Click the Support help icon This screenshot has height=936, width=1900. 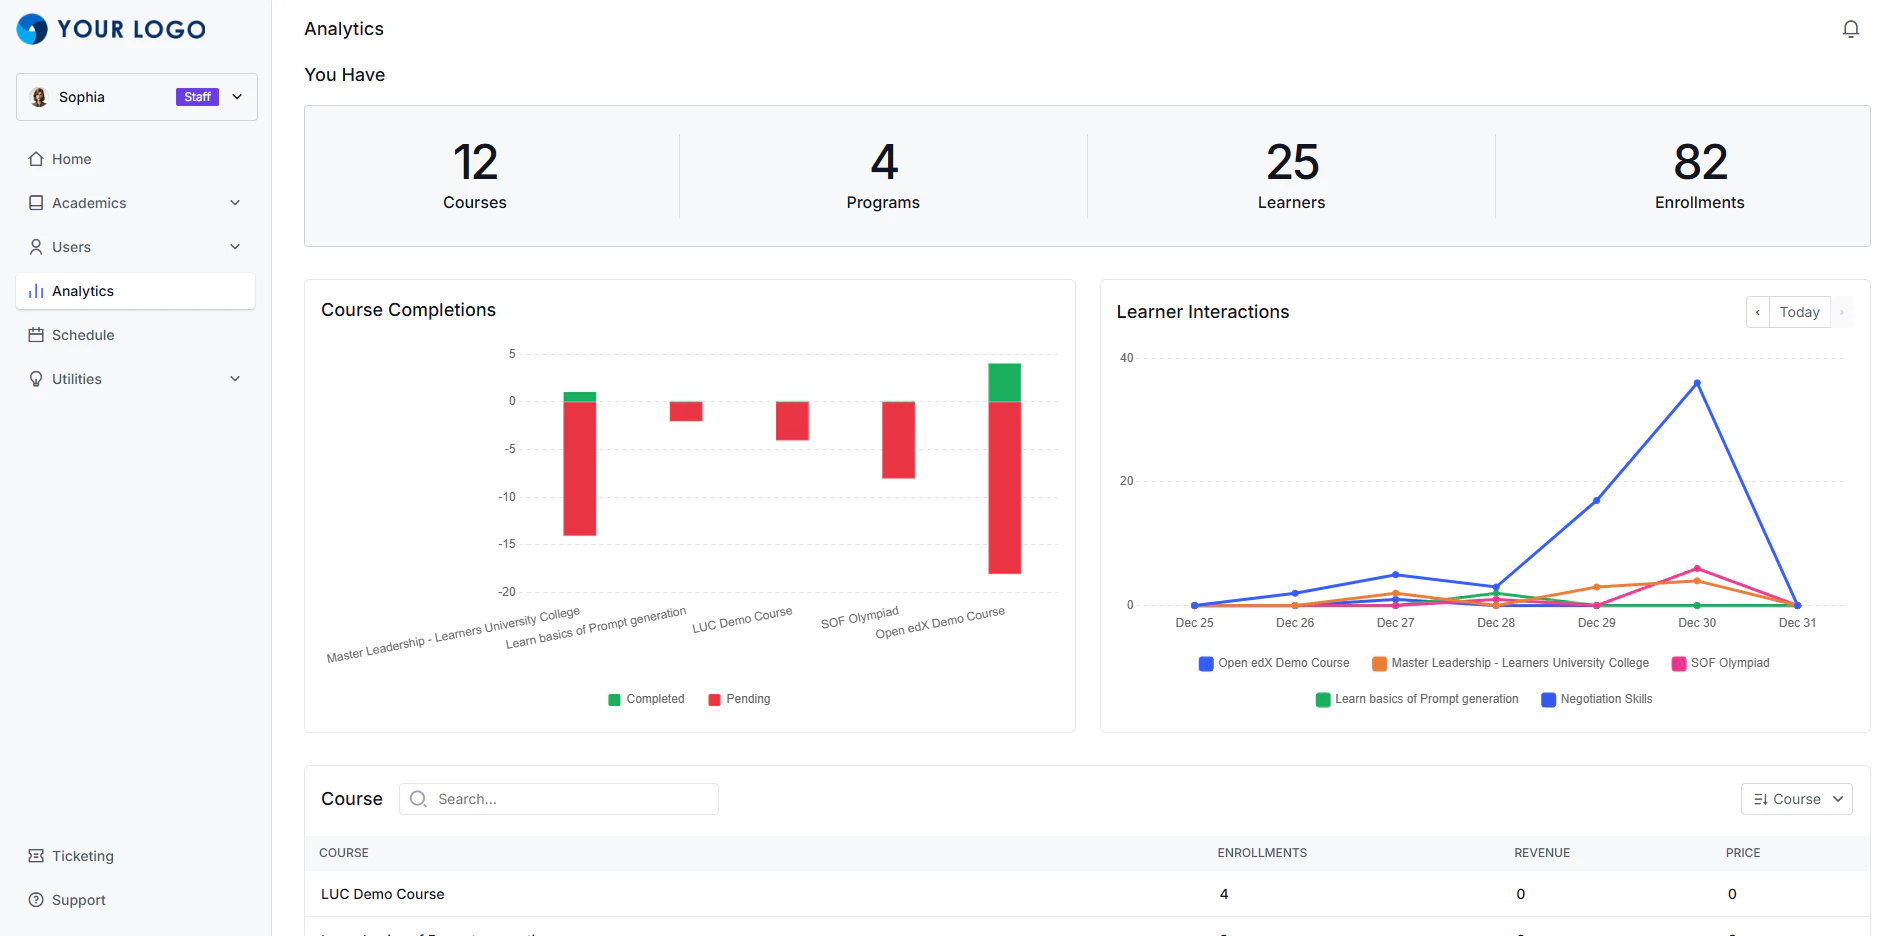pyautogui.click(x=36, y=900)
